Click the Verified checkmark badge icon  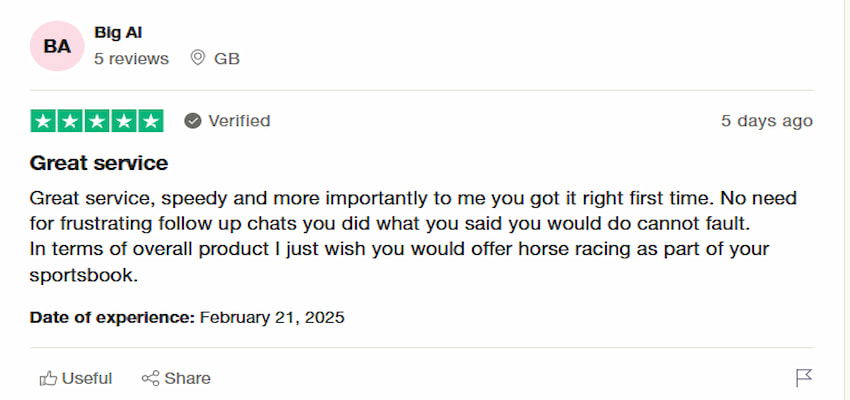[193, 121]
